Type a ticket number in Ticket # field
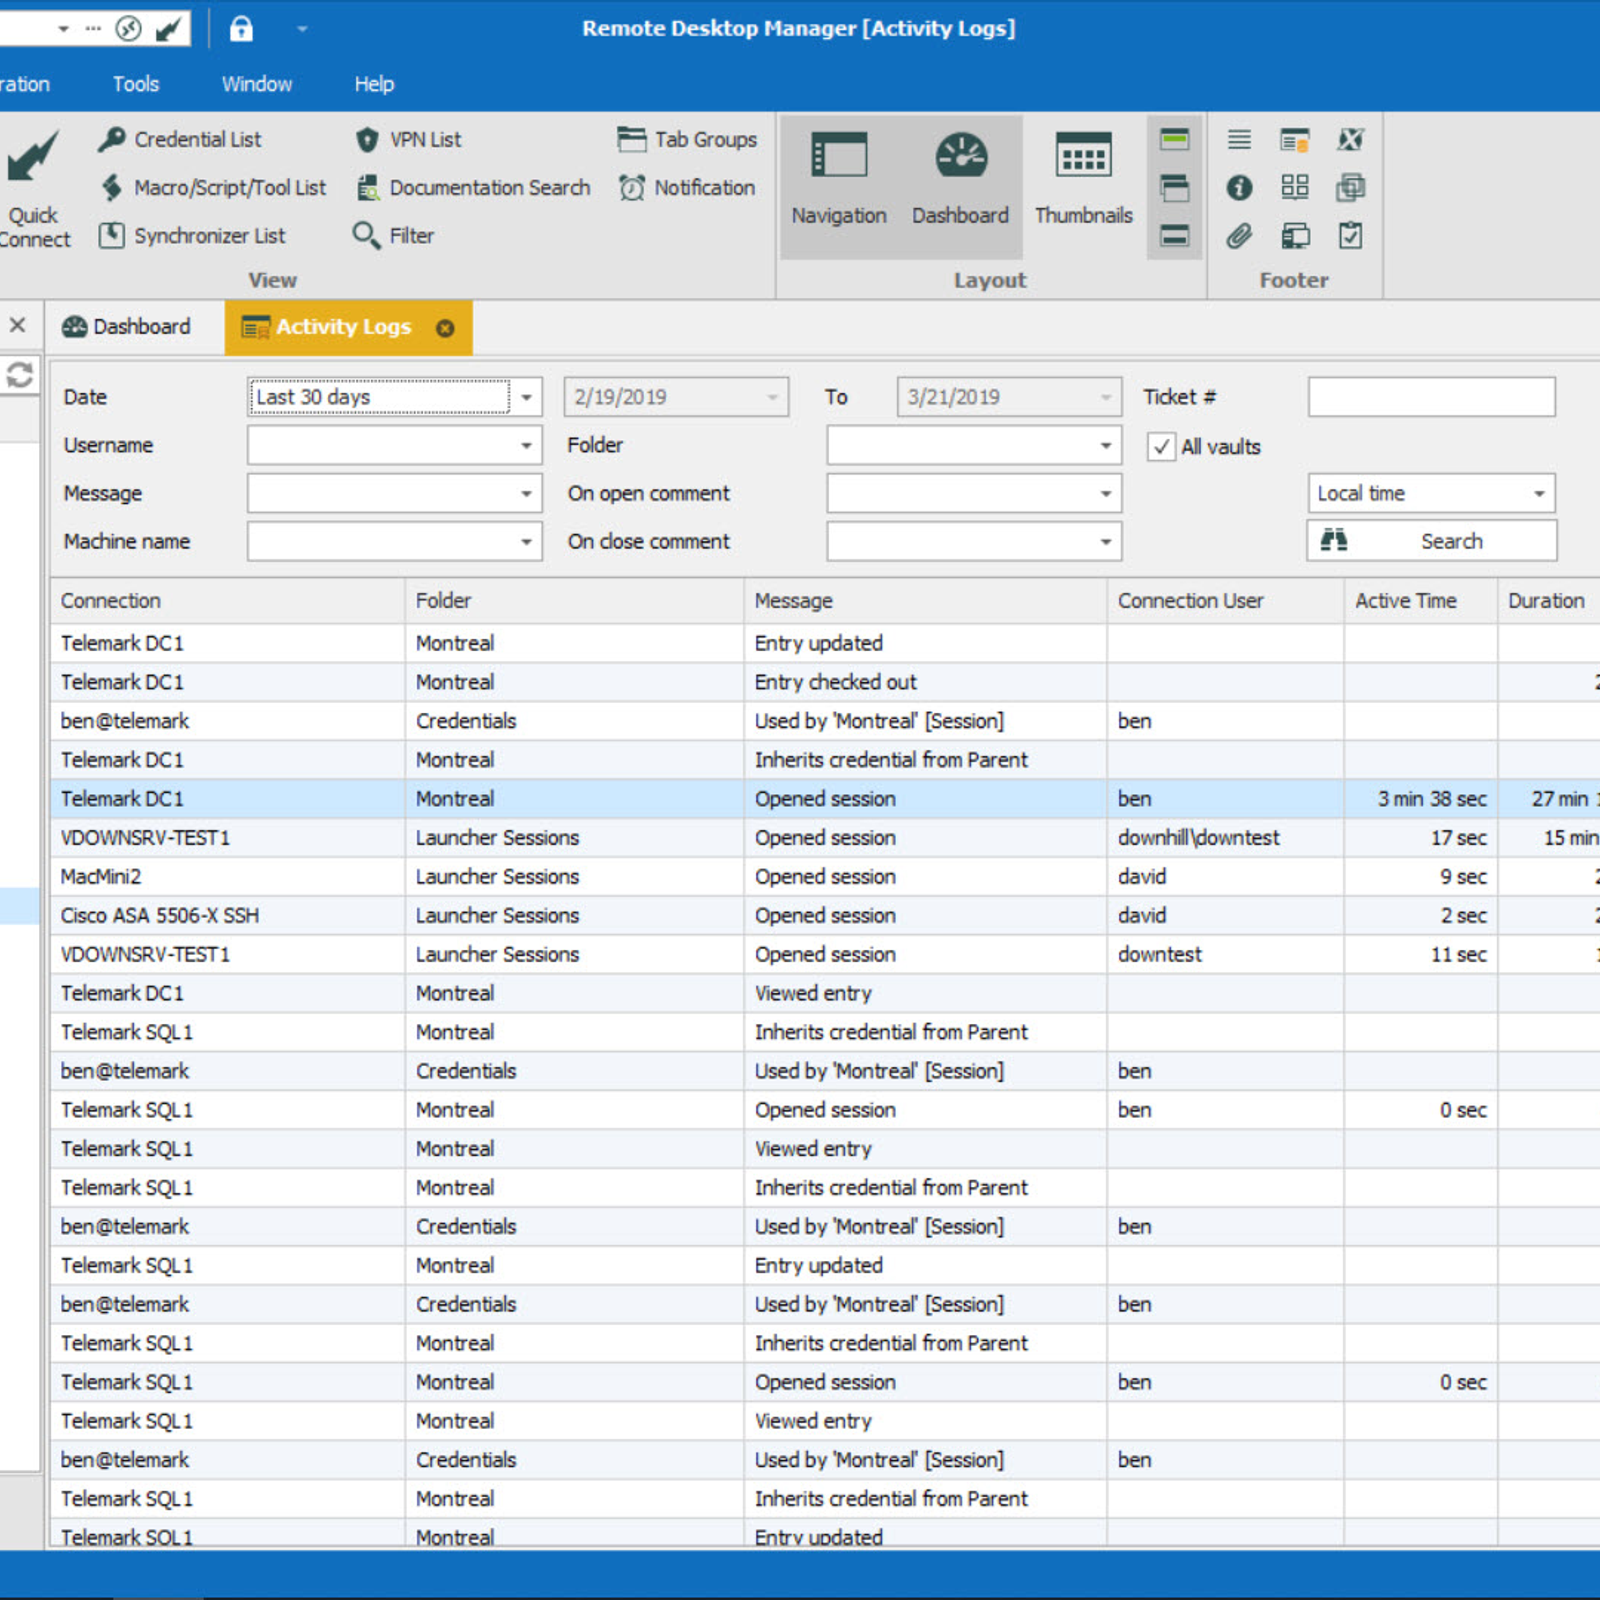The image size is (1600, 1600). (x=1432, y=396)
